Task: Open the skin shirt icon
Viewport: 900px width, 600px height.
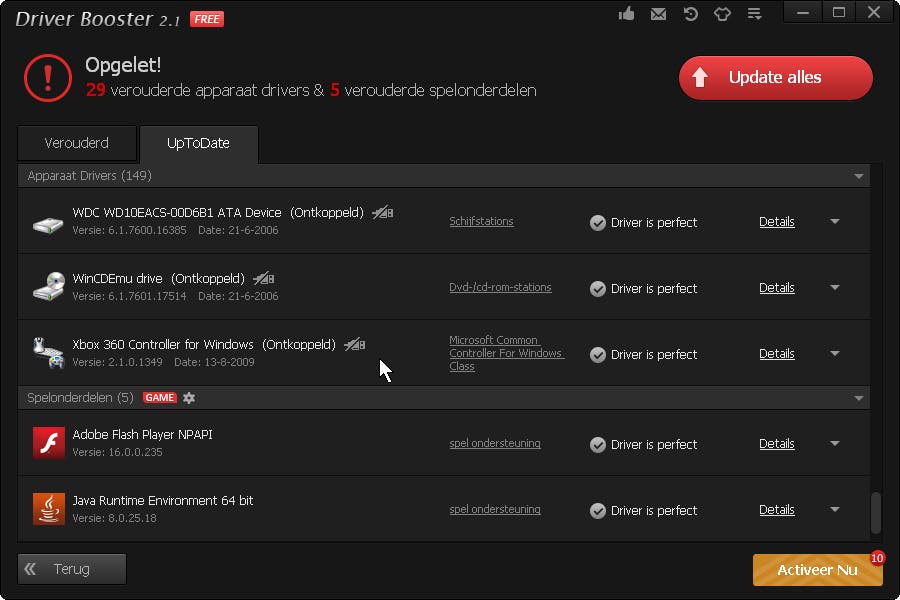Action: [722, 14]
